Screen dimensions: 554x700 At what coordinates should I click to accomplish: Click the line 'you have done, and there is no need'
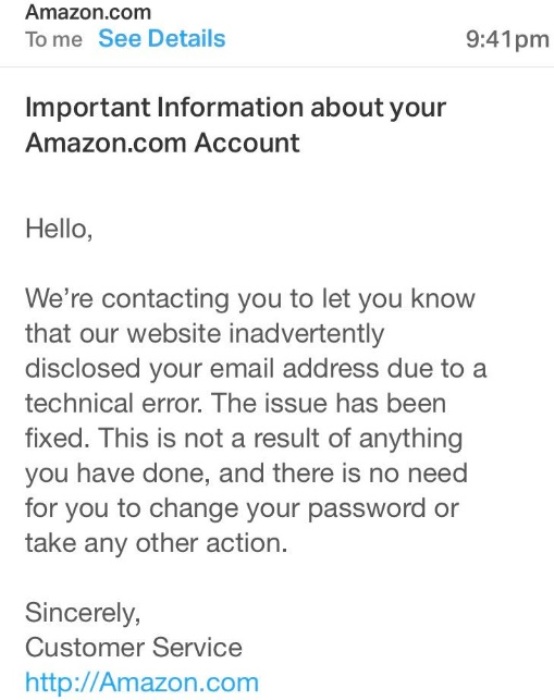246,474
